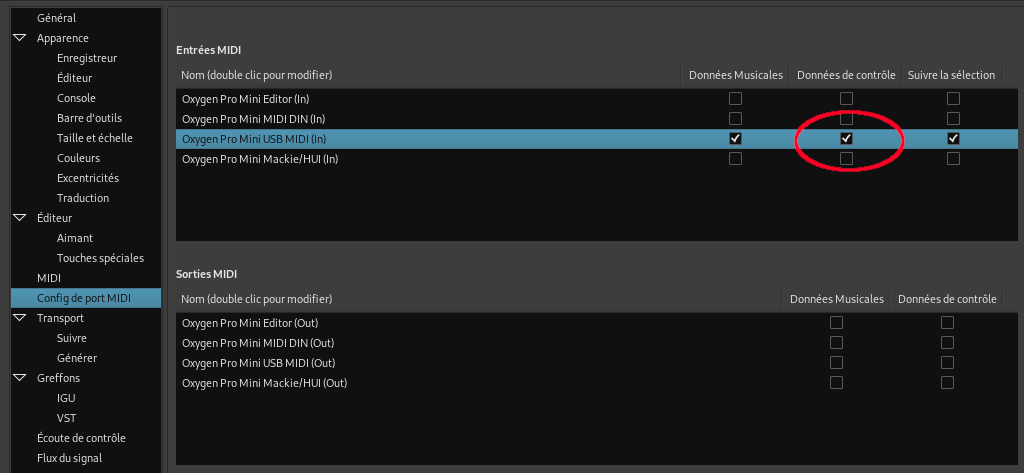Check Données de contrôle for Mackie/HUI (Out)

point(947,383)
